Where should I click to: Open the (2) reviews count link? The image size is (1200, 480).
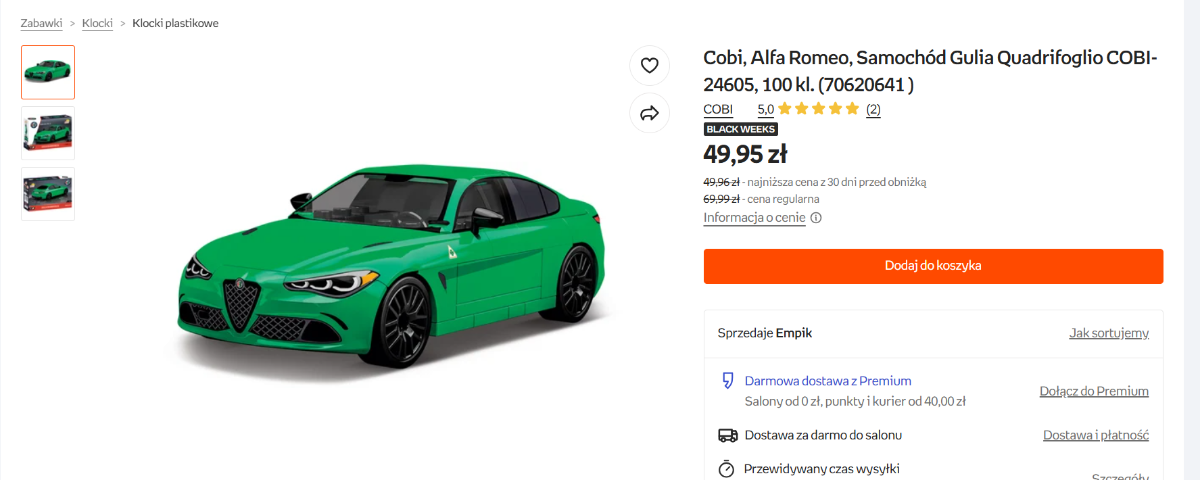click(873, 109)
